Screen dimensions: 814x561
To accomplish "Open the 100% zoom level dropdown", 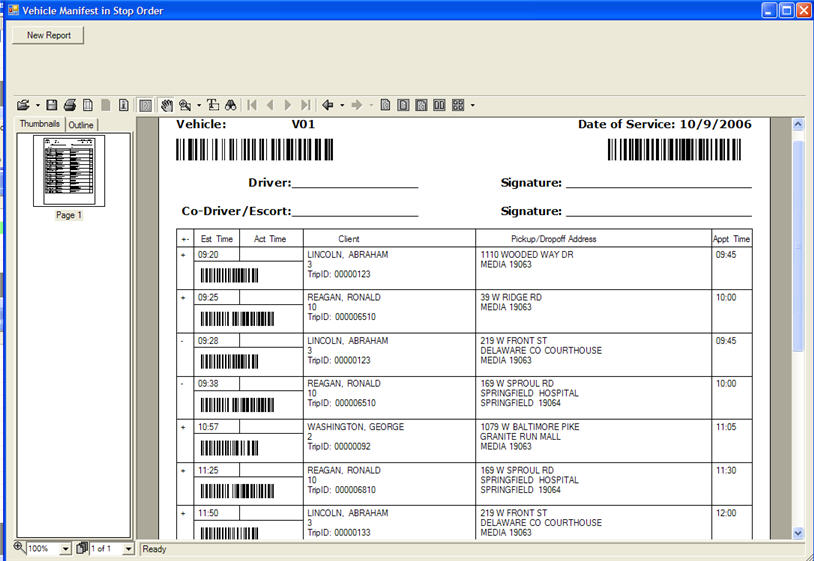I will pyautogui.click(x=65, y=549).
